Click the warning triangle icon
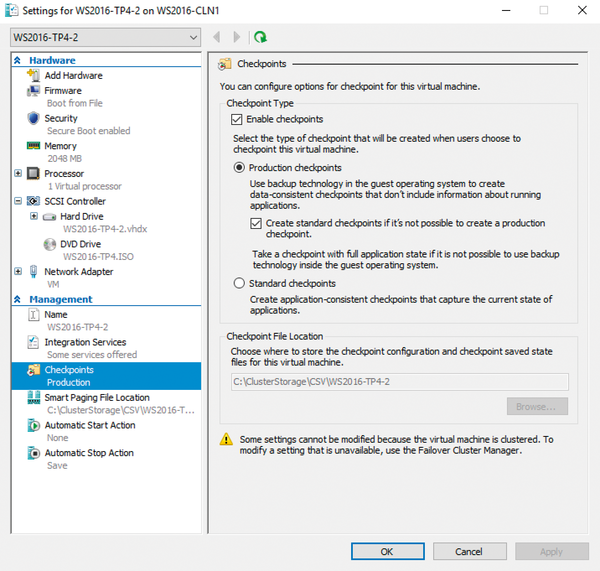600x571 pixels. pos(226,439)
